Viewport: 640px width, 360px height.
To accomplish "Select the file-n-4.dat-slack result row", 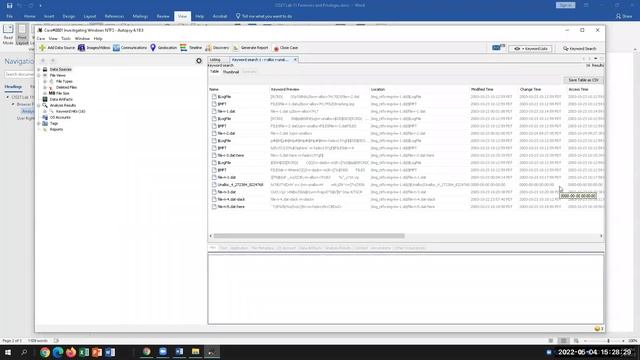I will 406,200.
